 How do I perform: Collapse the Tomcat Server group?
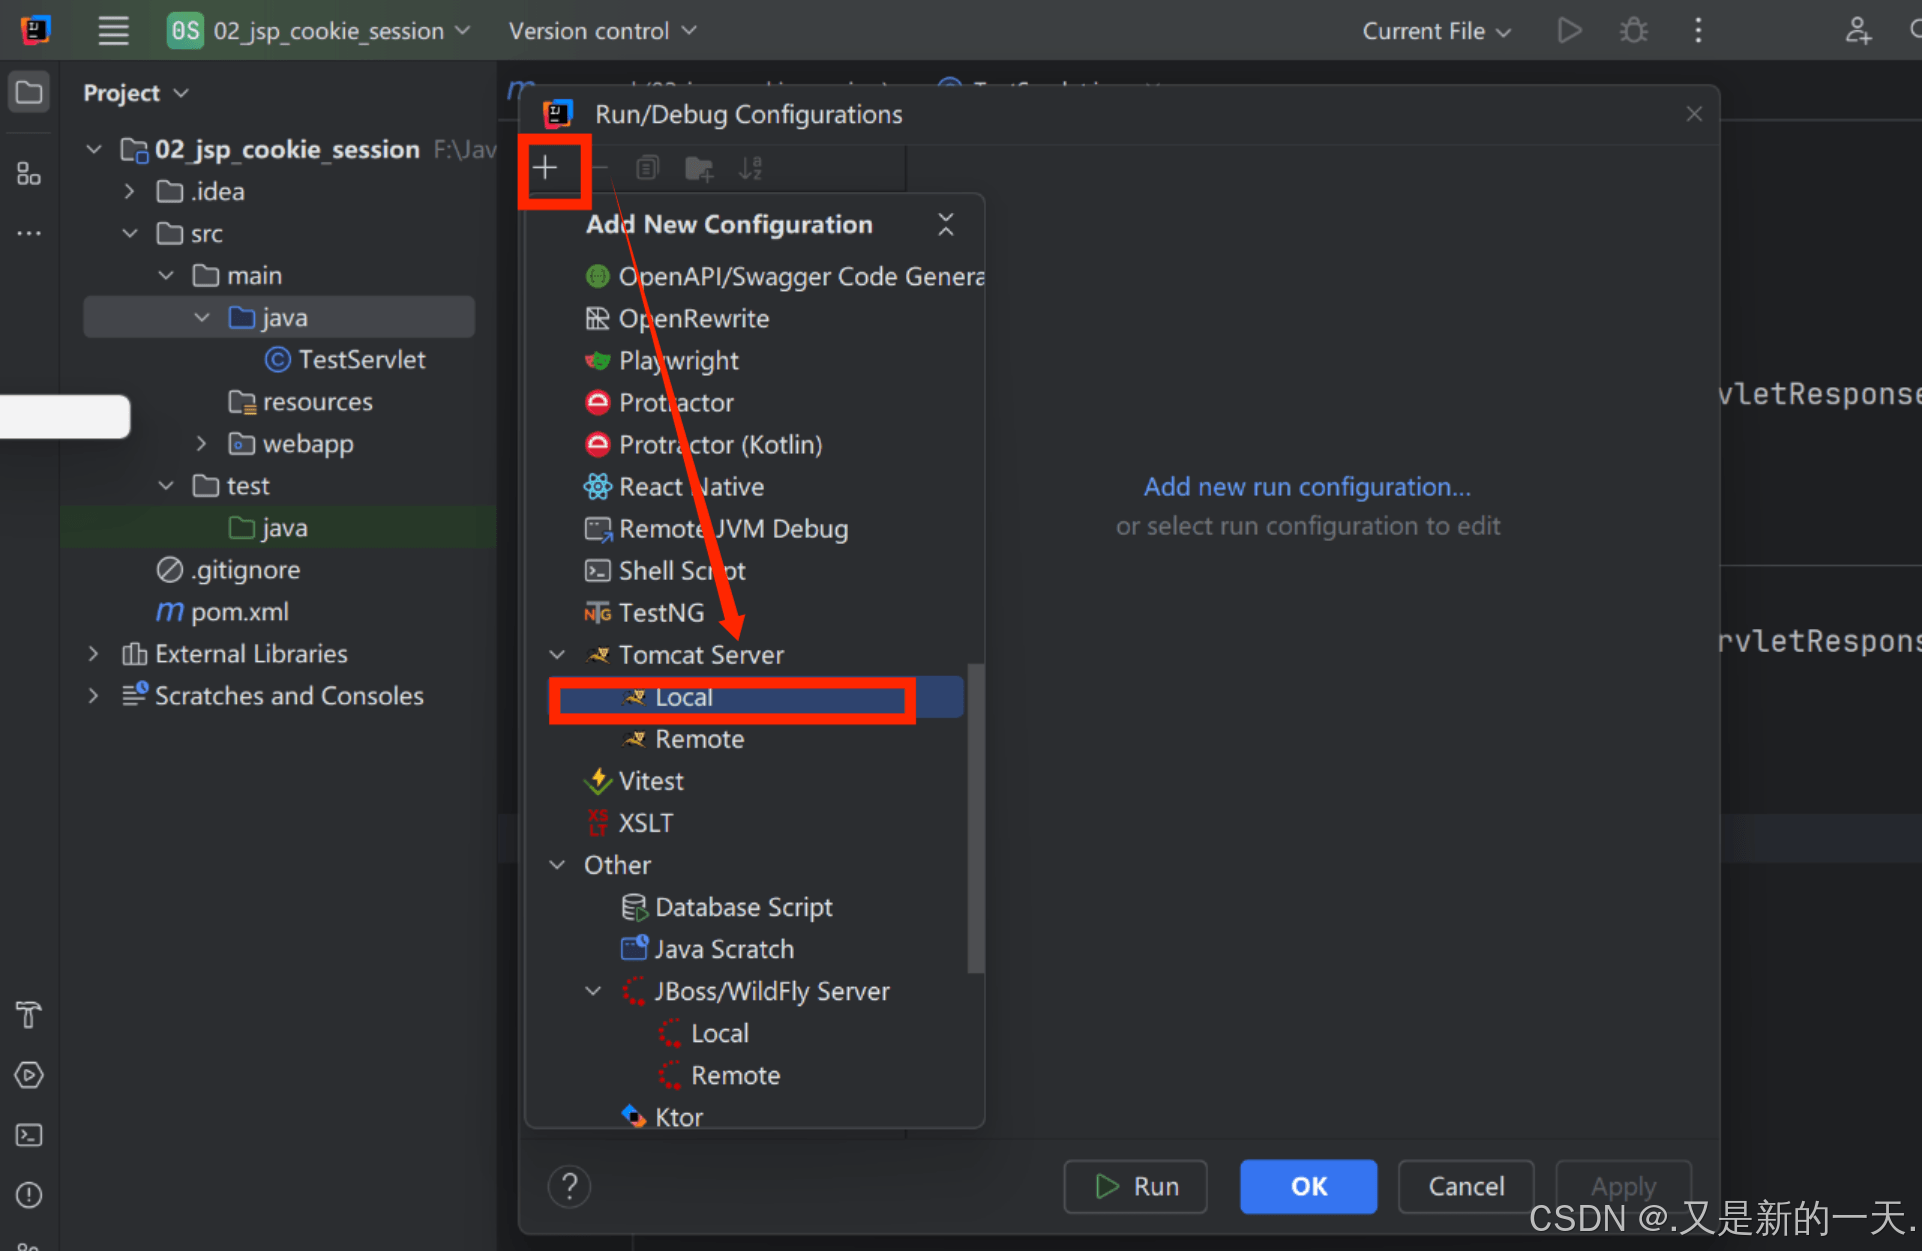tap(557, 655)
